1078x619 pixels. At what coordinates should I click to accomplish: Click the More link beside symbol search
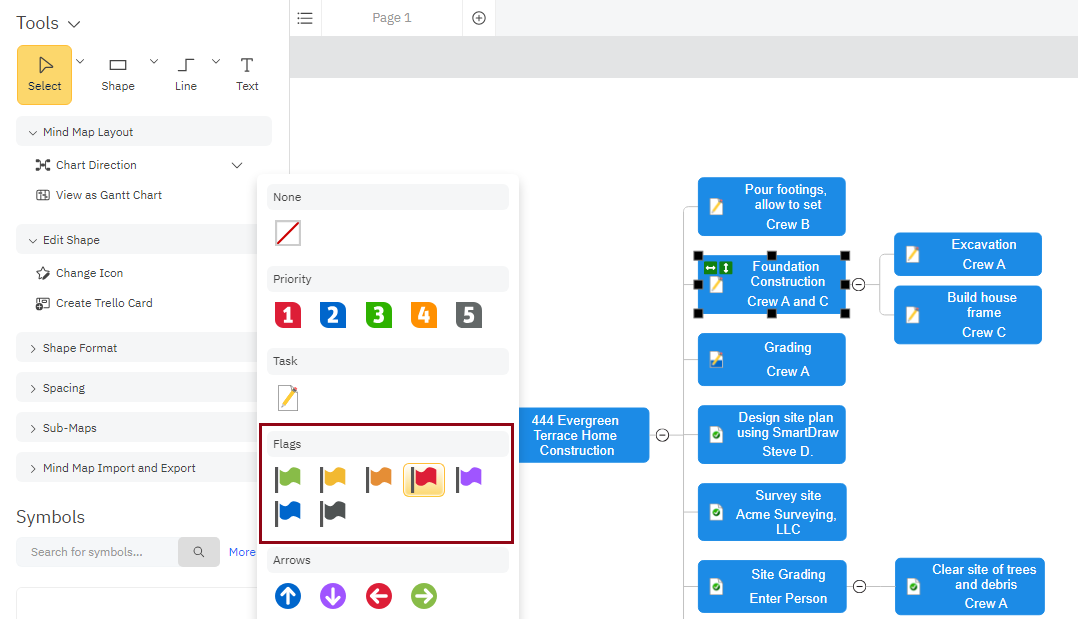(x=241, y=551)
